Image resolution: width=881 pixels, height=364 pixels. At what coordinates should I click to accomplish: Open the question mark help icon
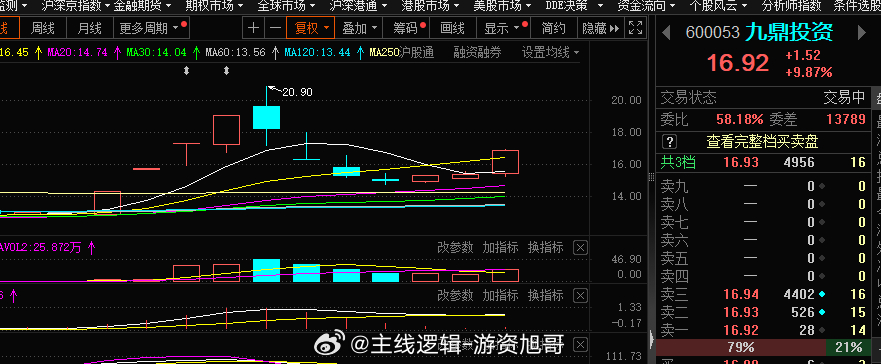670,141
